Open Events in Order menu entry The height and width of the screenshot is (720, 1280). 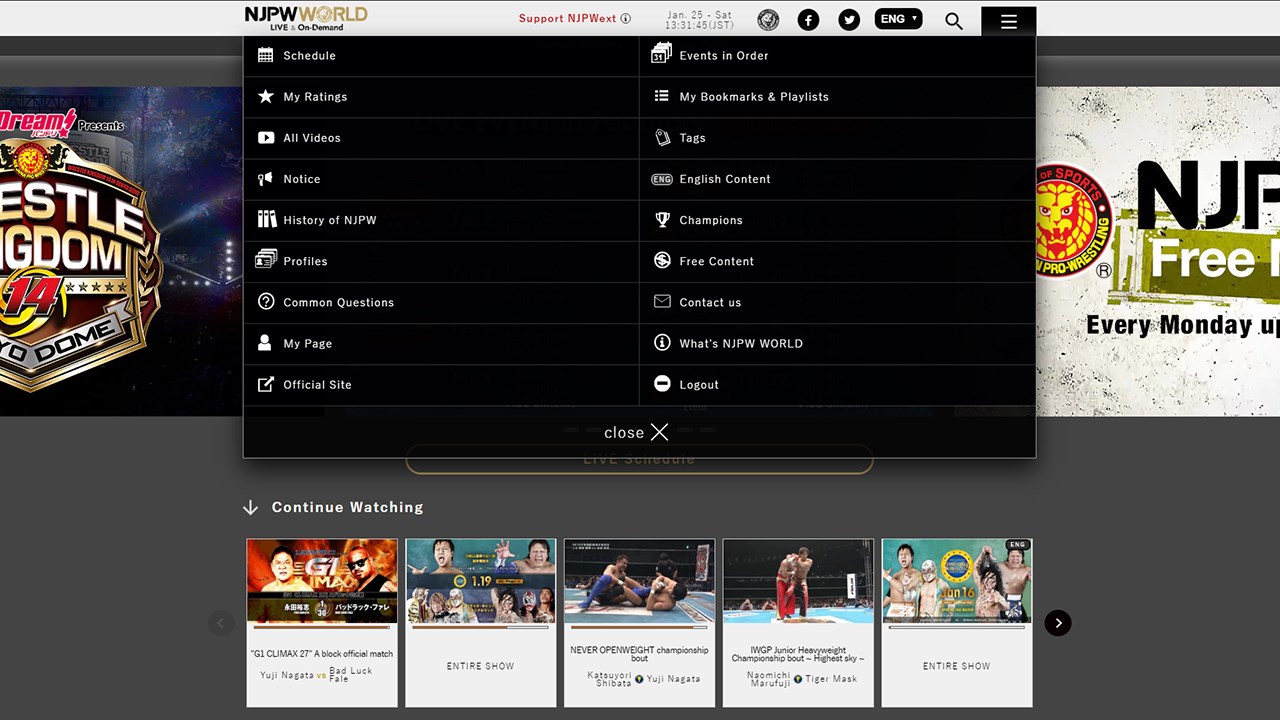pos(837,56)
